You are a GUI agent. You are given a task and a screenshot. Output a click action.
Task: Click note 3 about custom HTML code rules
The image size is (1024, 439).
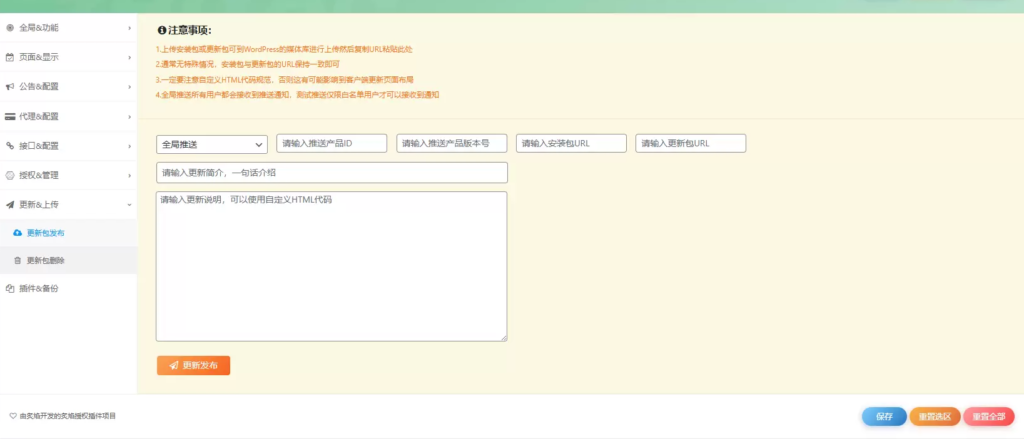285,79
